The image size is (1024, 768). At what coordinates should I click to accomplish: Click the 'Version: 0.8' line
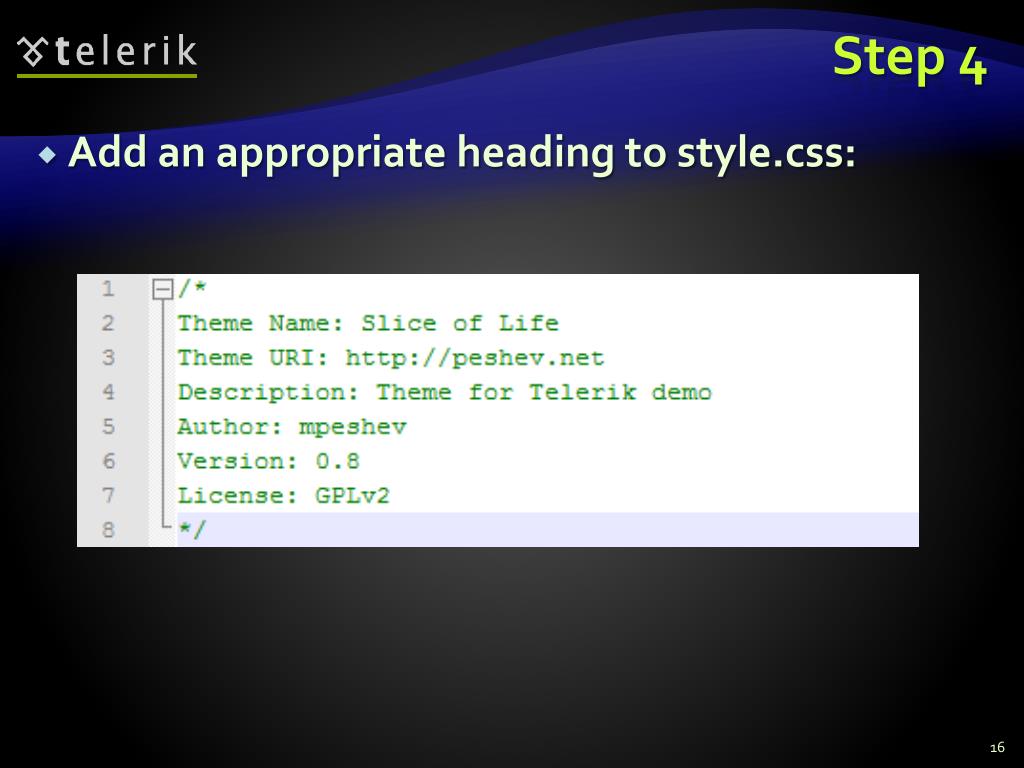pyautogui.click(x=268, y=461)
